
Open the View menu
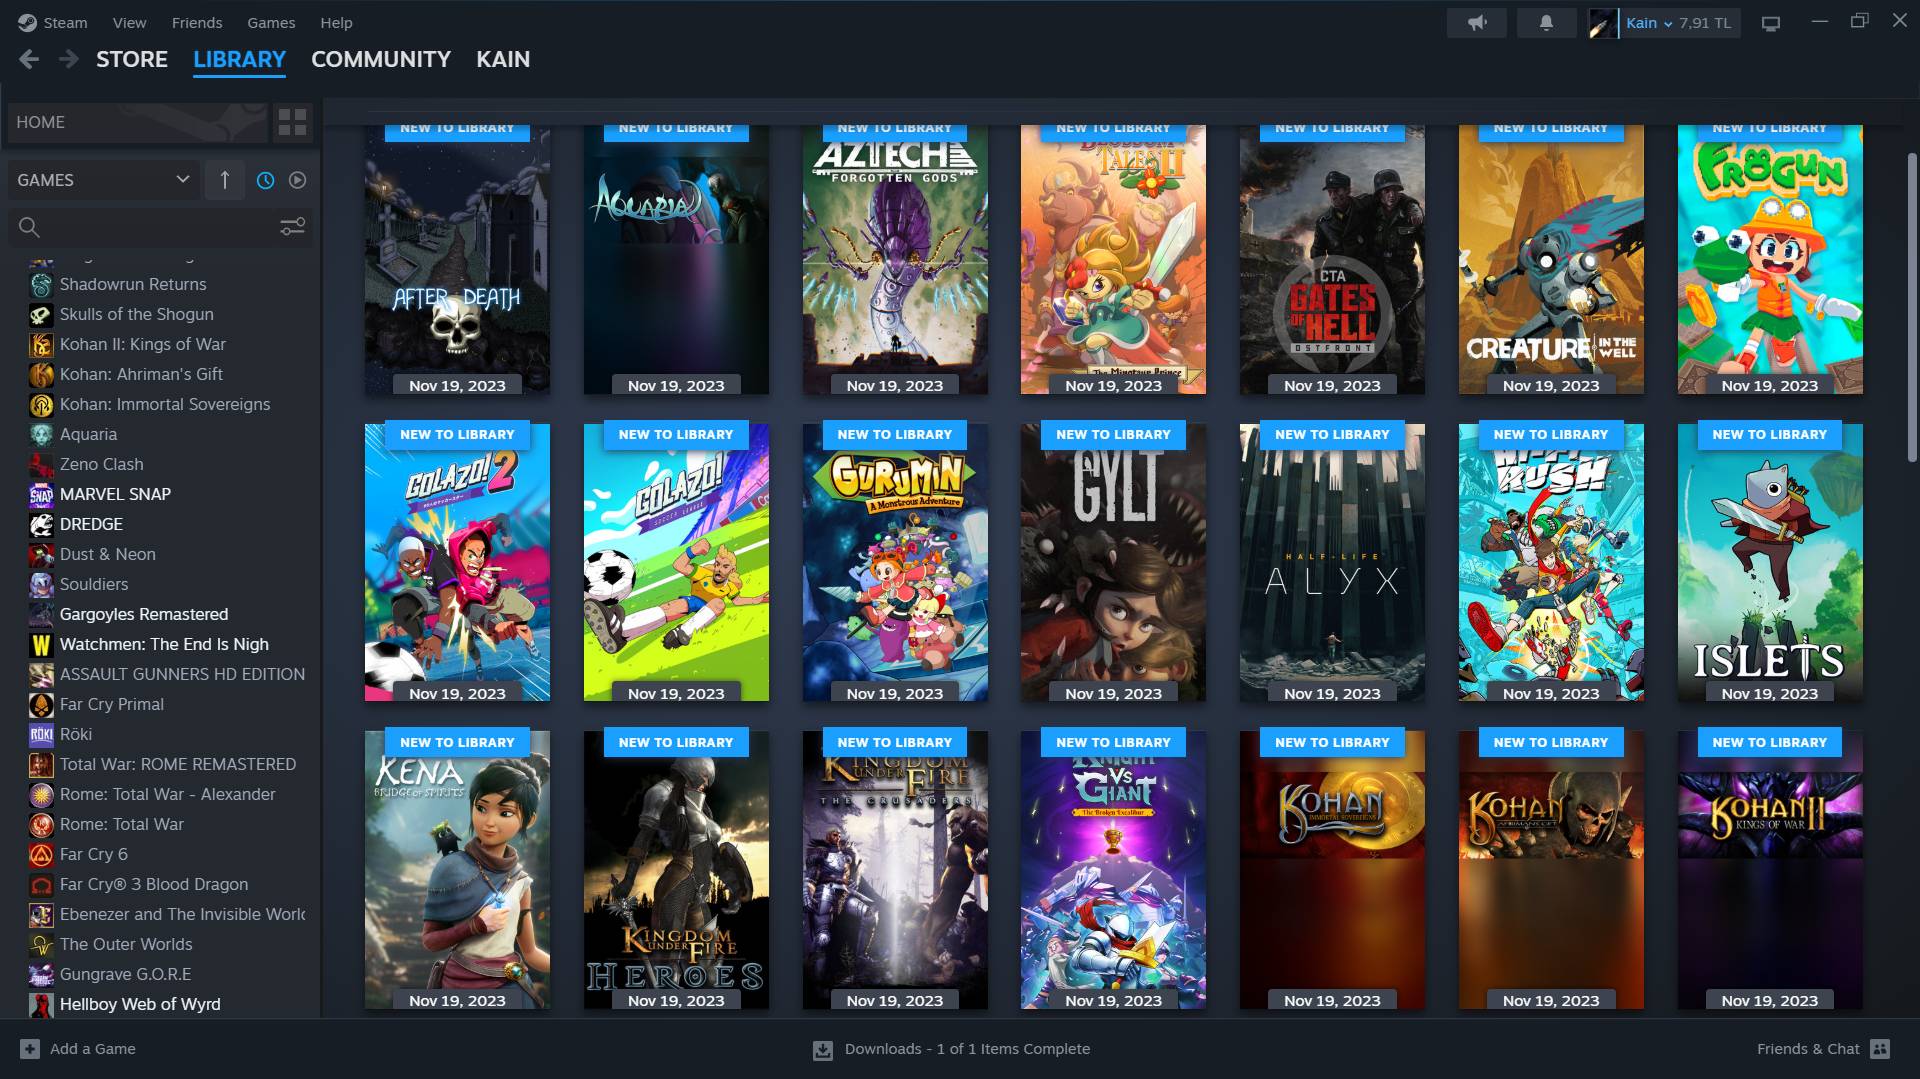click(129, 22)
